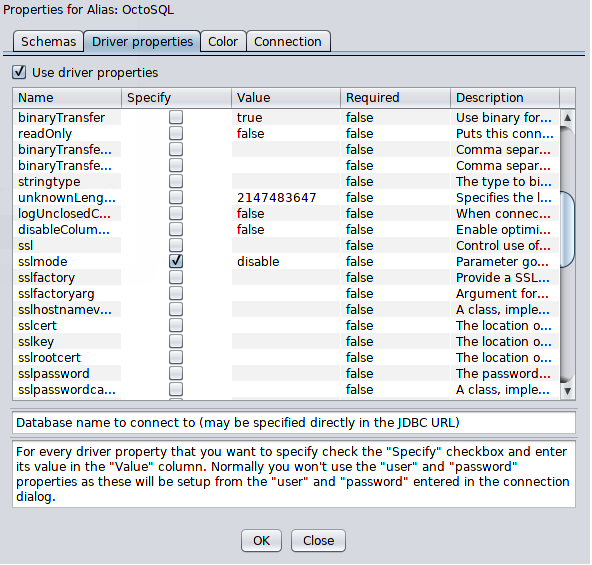The height and width of the screenshot is (565, 592).
Task: Select the disable value cell for sslmode
Action: (286, 261)
